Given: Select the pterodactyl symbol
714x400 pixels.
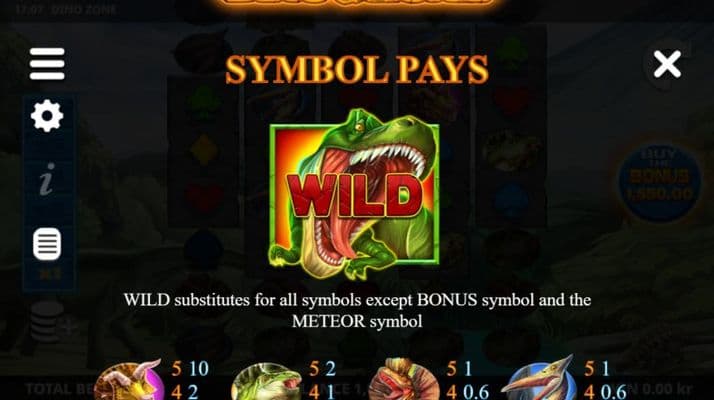Looking at the screenshot, I should pos(541,379).
